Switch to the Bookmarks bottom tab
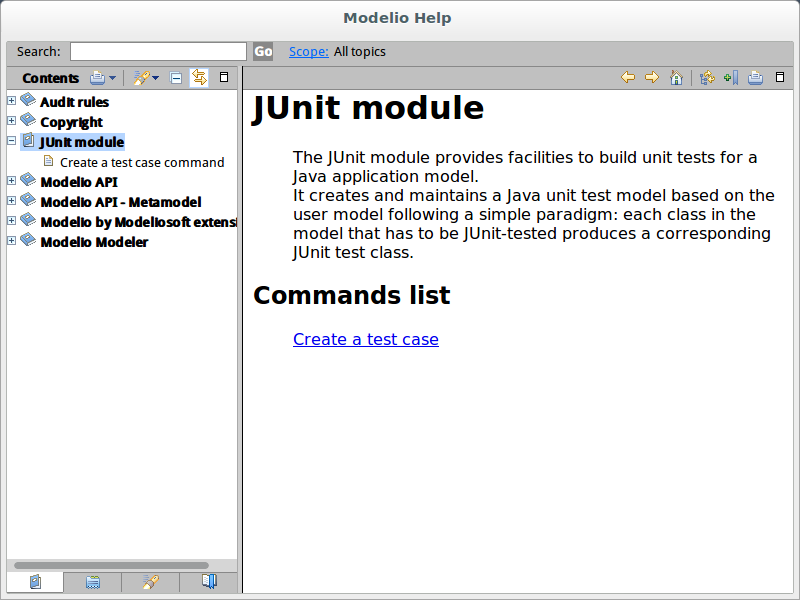The image size is (800, 600). [209, 582]
